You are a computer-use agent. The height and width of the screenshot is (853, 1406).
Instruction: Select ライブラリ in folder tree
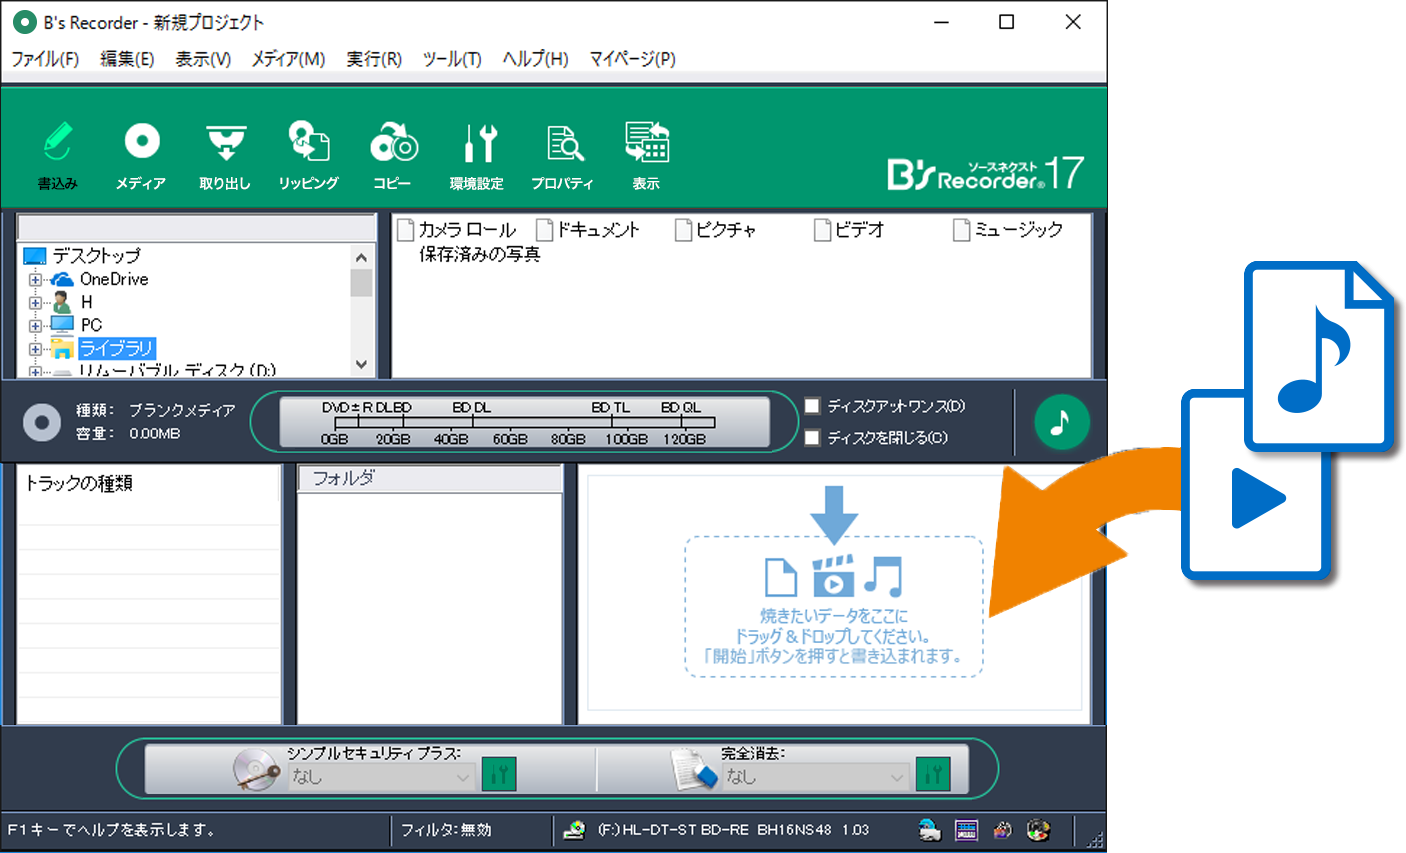coord(116,348)
